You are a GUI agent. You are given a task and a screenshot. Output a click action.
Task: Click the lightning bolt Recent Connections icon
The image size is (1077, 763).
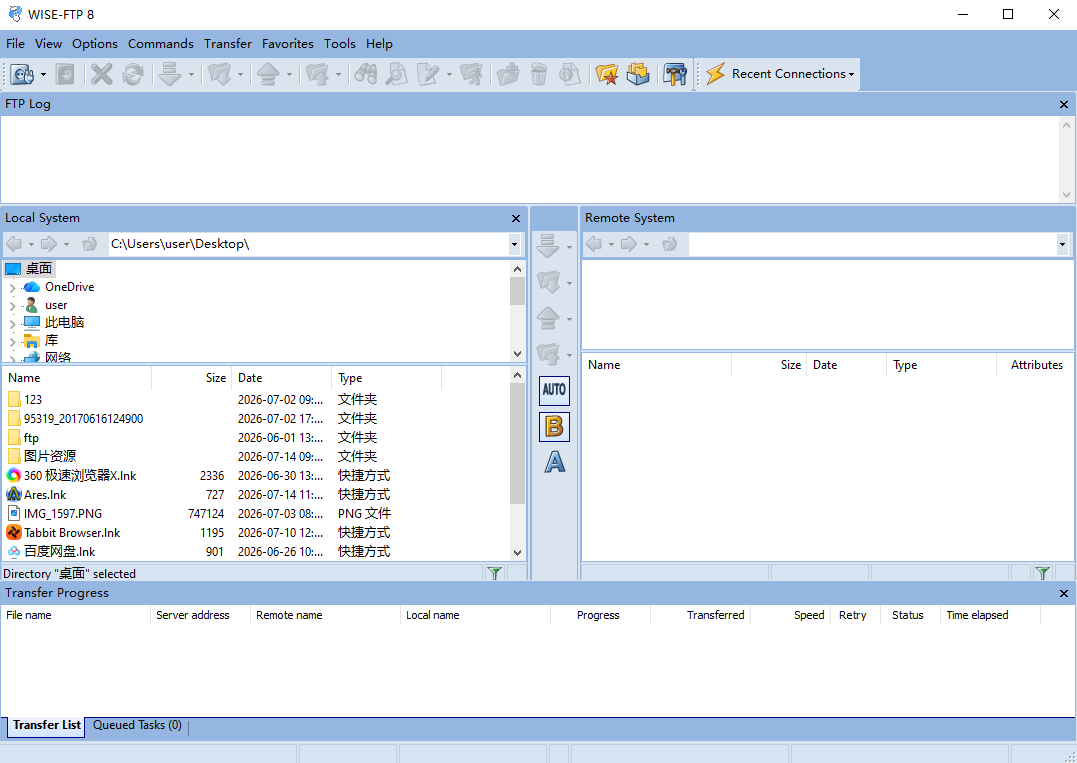pyautogui.click(x=716, y=73)
